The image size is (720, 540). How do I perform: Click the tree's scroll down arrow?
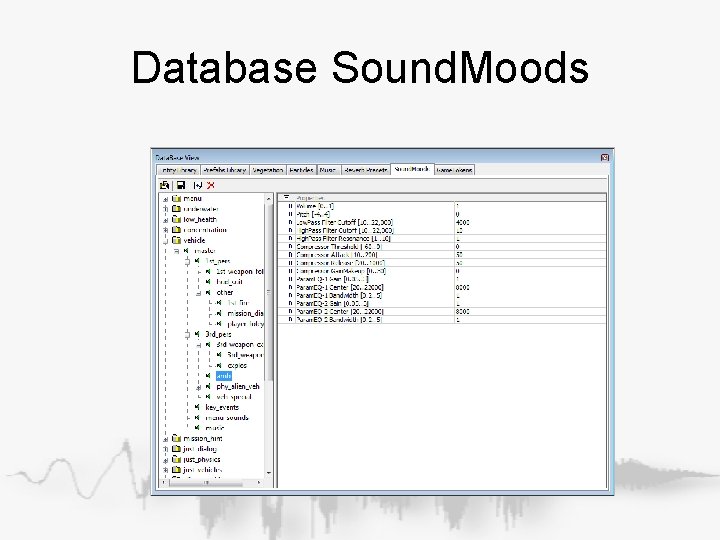tap(269, 473)
